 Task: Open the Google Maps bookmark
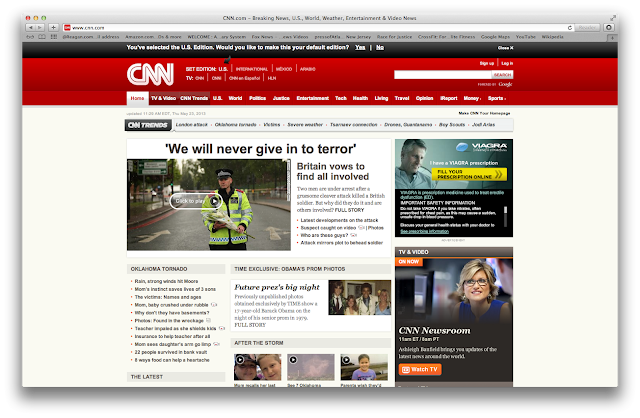click(x=495, y=37)
